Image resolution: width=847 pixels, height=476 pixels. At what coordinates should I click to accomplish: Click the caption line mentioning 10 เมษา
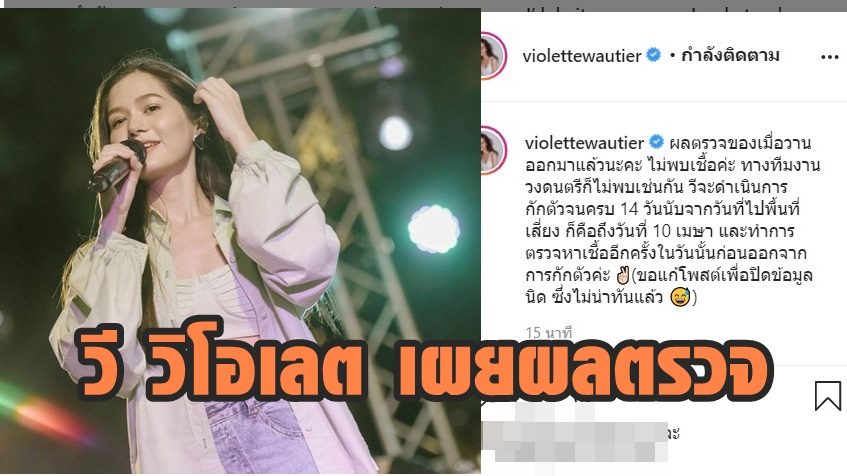[x=660, y=231]
